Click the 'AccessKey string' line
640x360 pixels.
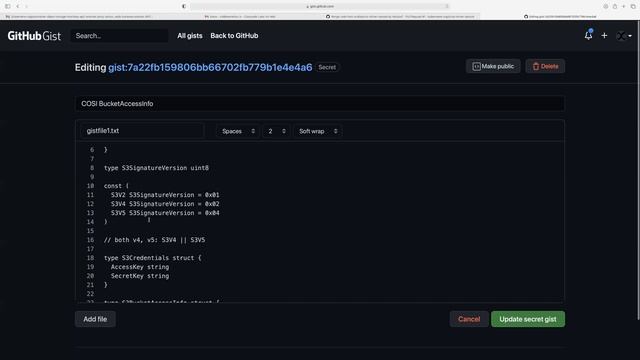pos(140,267)
